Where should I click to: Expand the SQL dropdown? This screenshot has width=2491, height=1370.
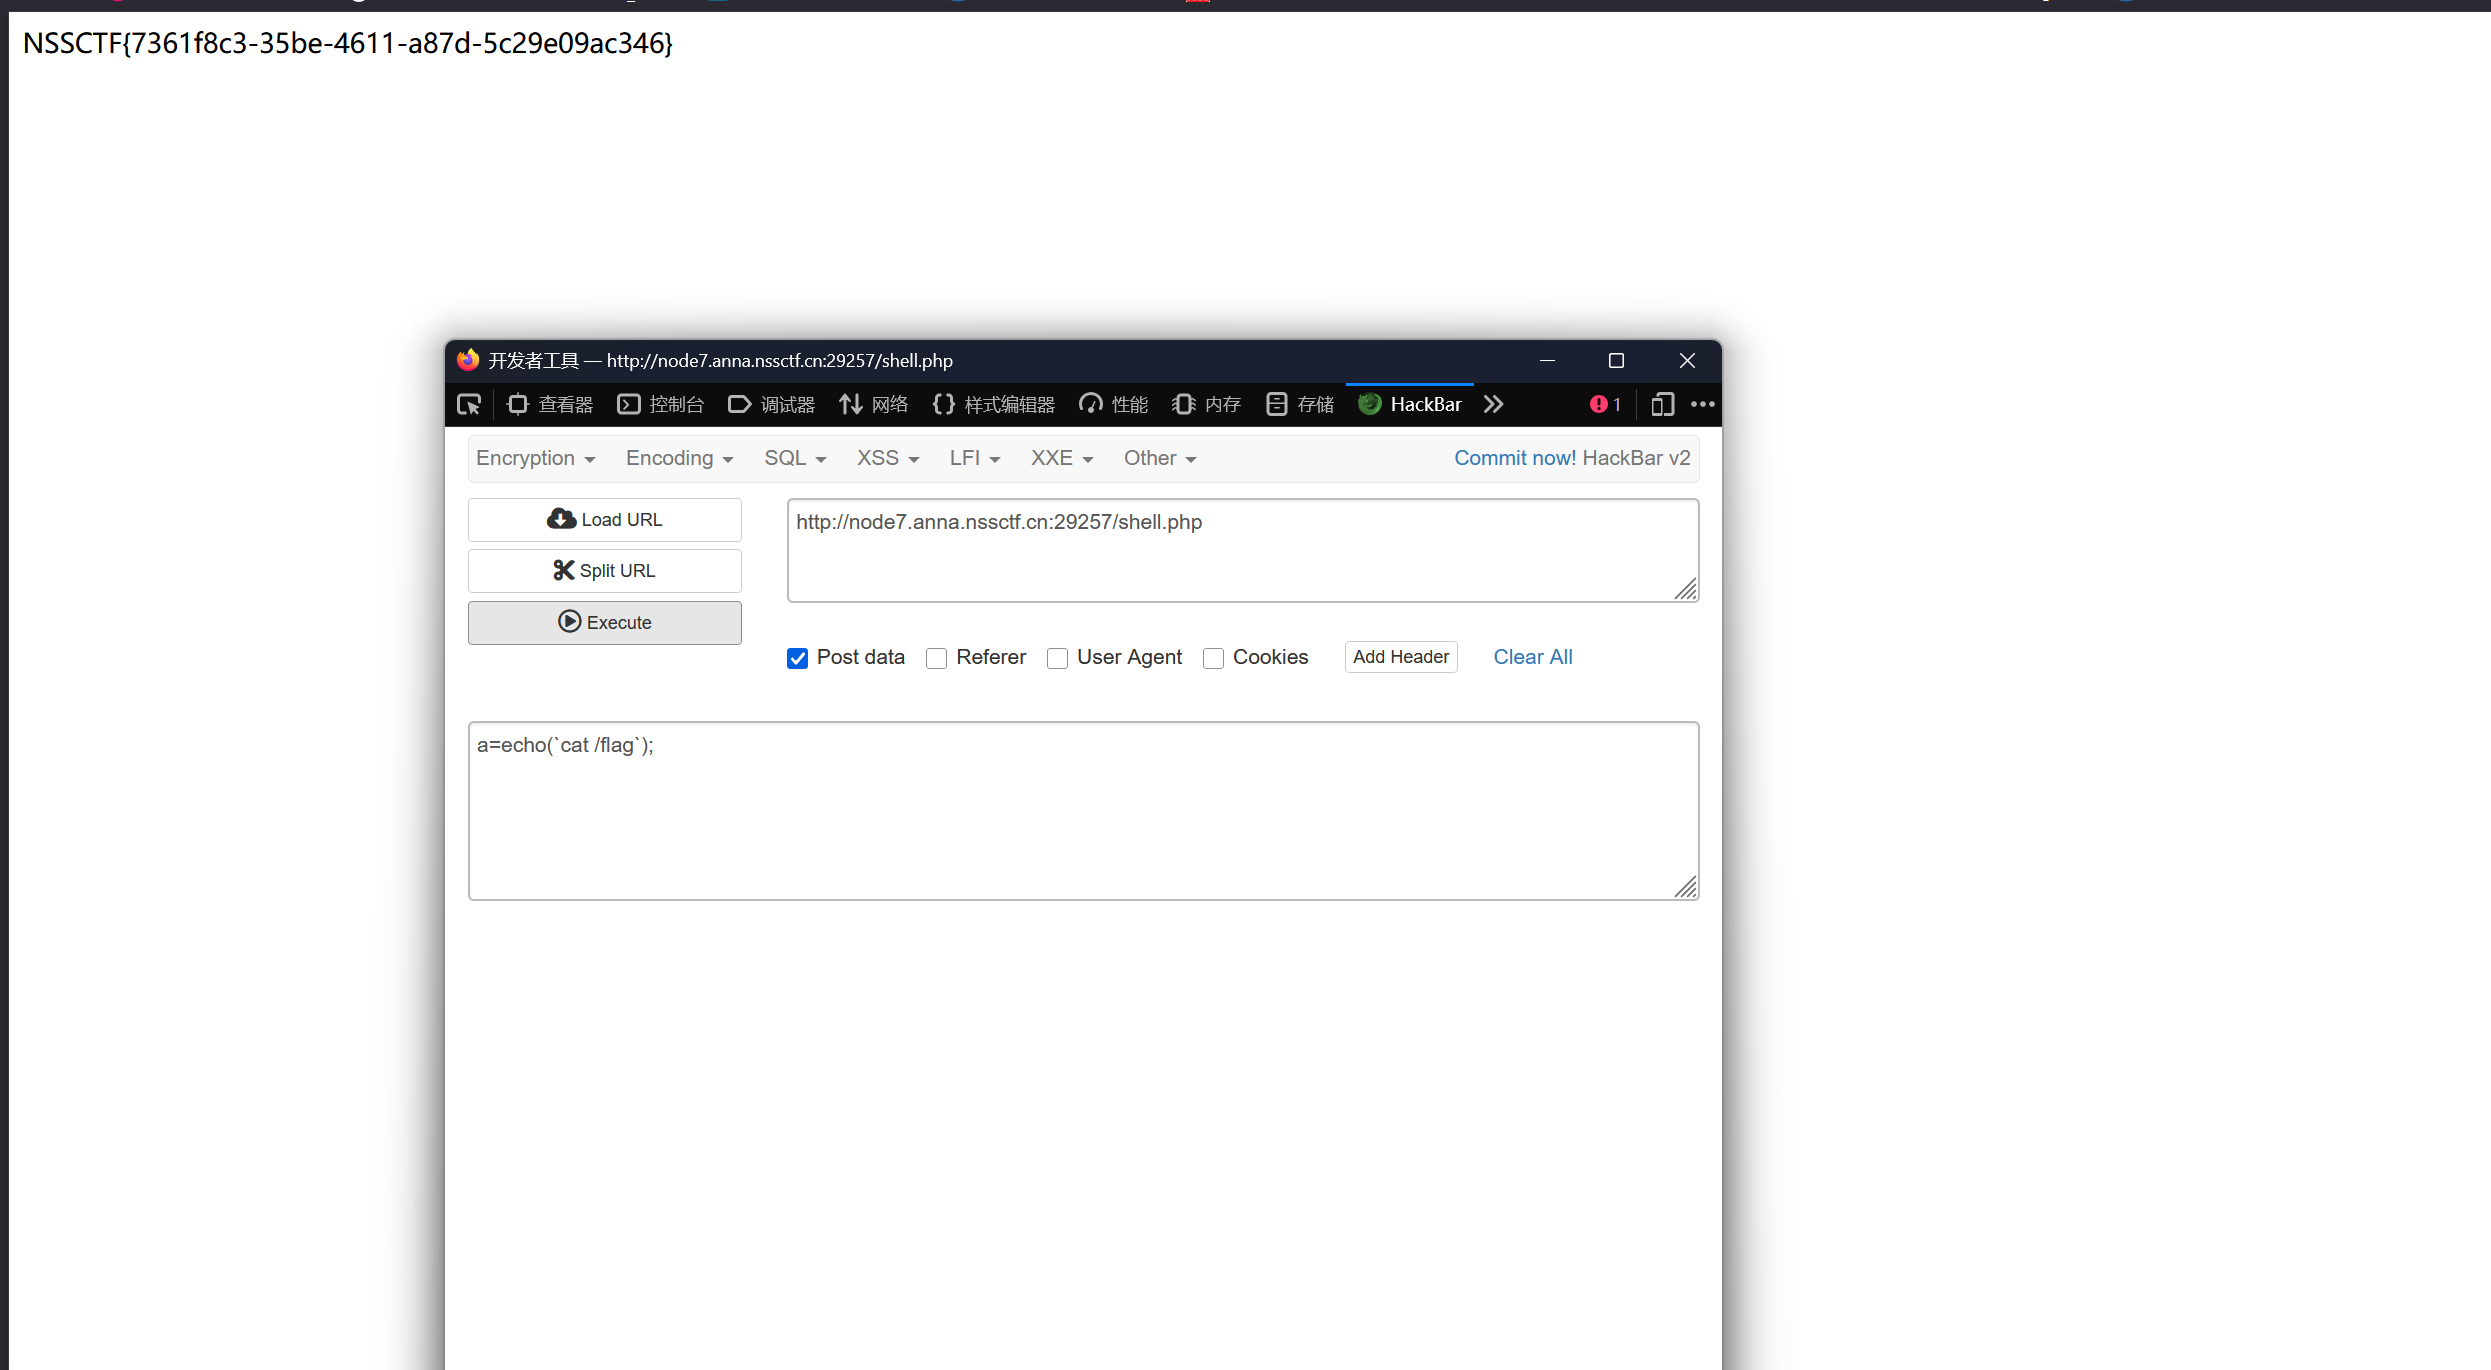[796, 459]
